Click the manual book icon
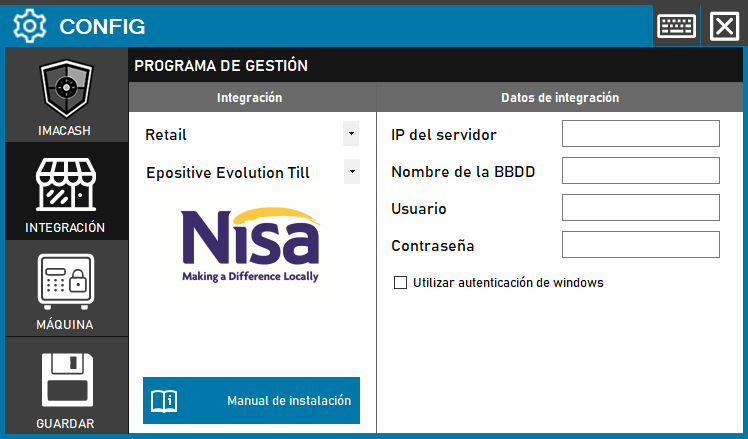This screenshot has height=439, width=748. click(x=164, y=401)
